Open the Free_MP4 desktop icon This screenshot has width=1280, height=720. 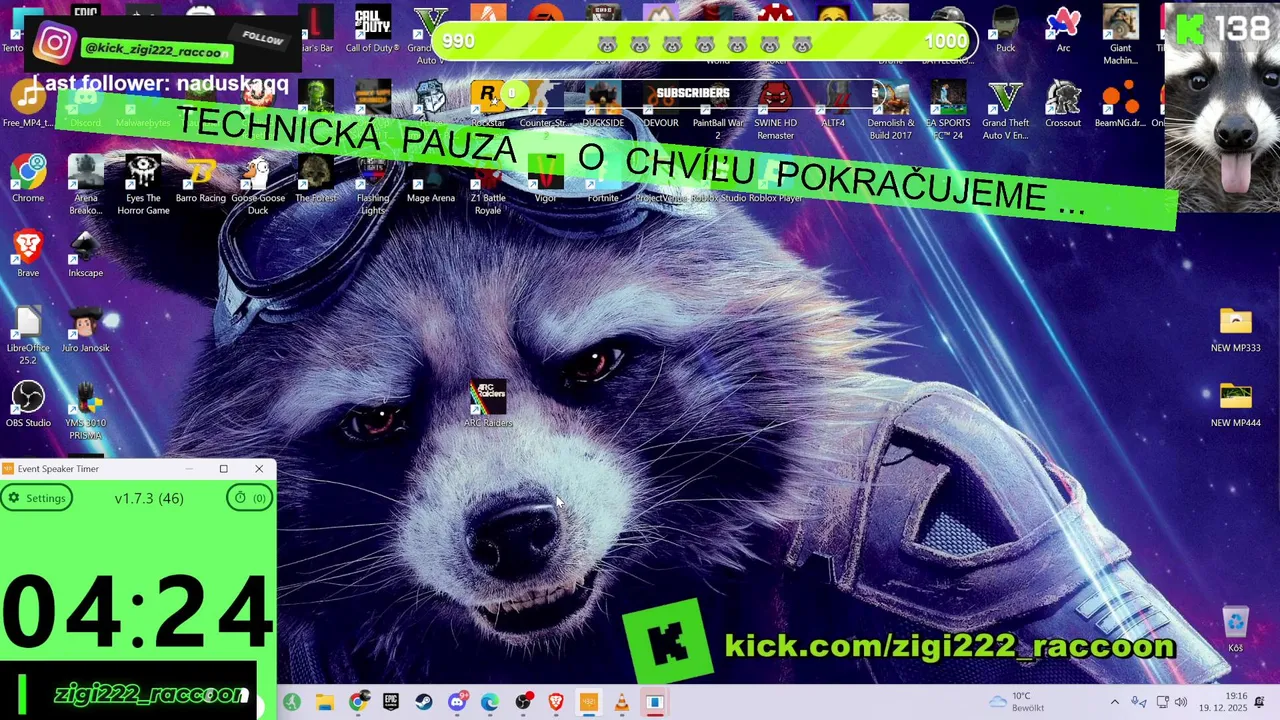(28, 103)
